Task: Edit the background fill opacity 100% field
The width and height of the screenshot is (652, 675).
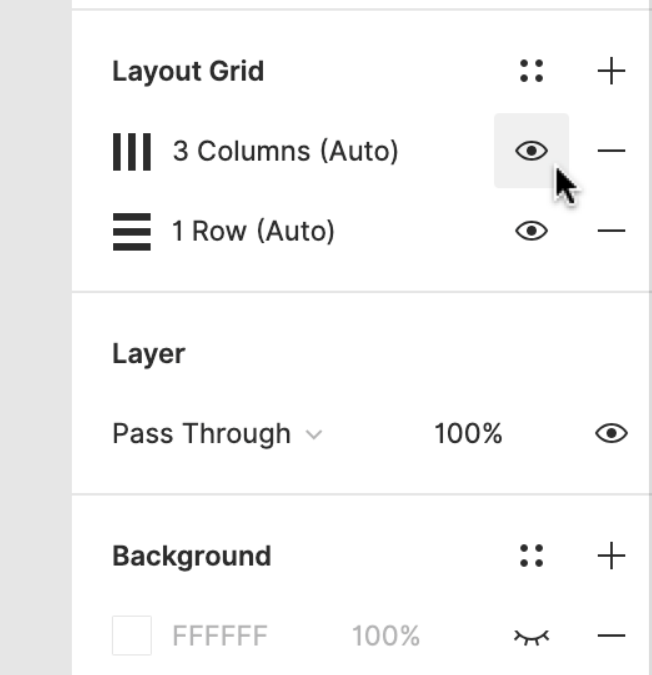Action: [385, 636]
